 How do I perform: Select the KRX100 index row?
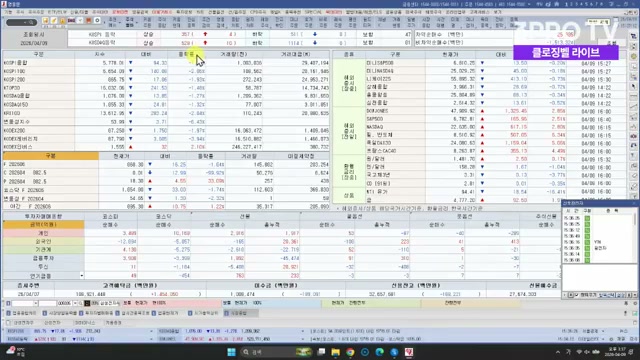pos(166,113)
